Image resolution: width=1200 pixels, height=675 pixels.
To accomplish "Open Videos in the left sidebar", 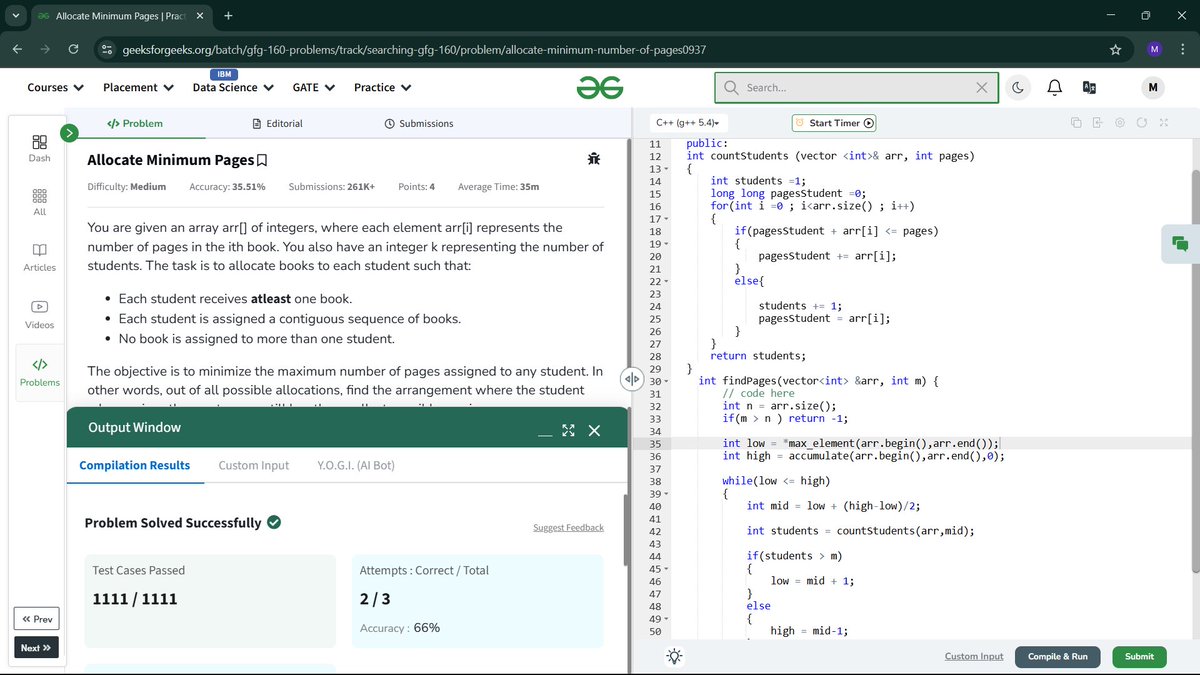I will click(x=40, y=314).
